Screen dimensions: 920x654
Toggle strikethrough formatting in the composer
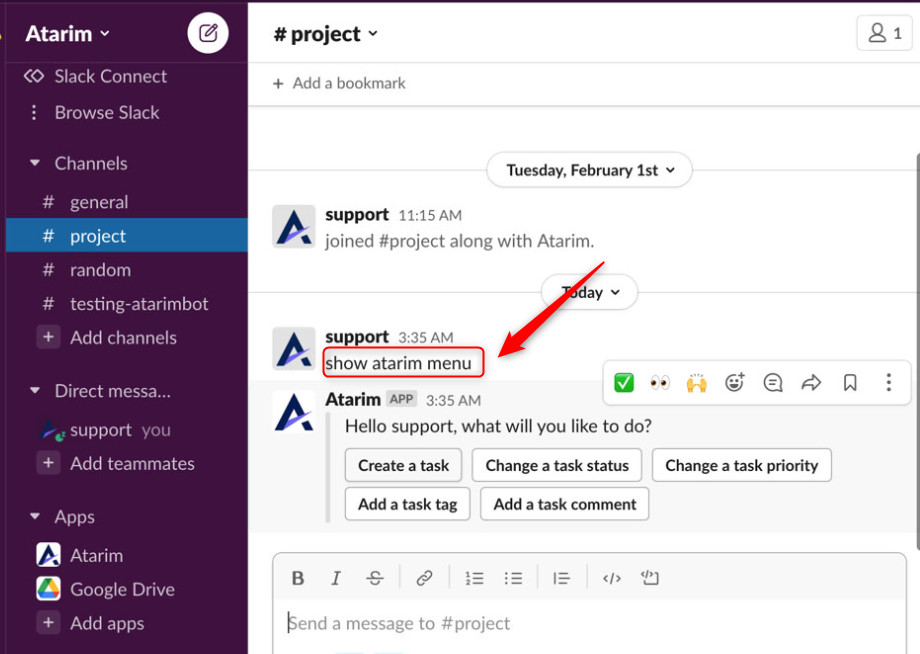coord(375,578)
